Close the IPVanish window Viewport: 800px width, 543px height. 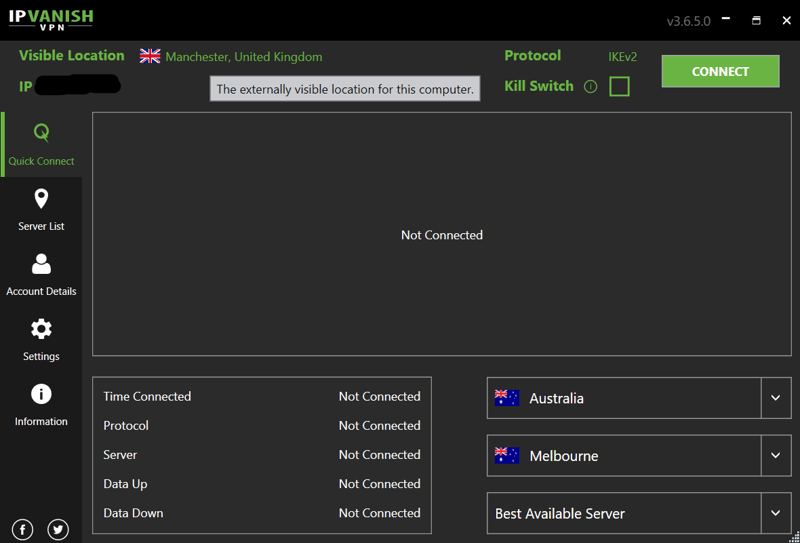point(786,20)
